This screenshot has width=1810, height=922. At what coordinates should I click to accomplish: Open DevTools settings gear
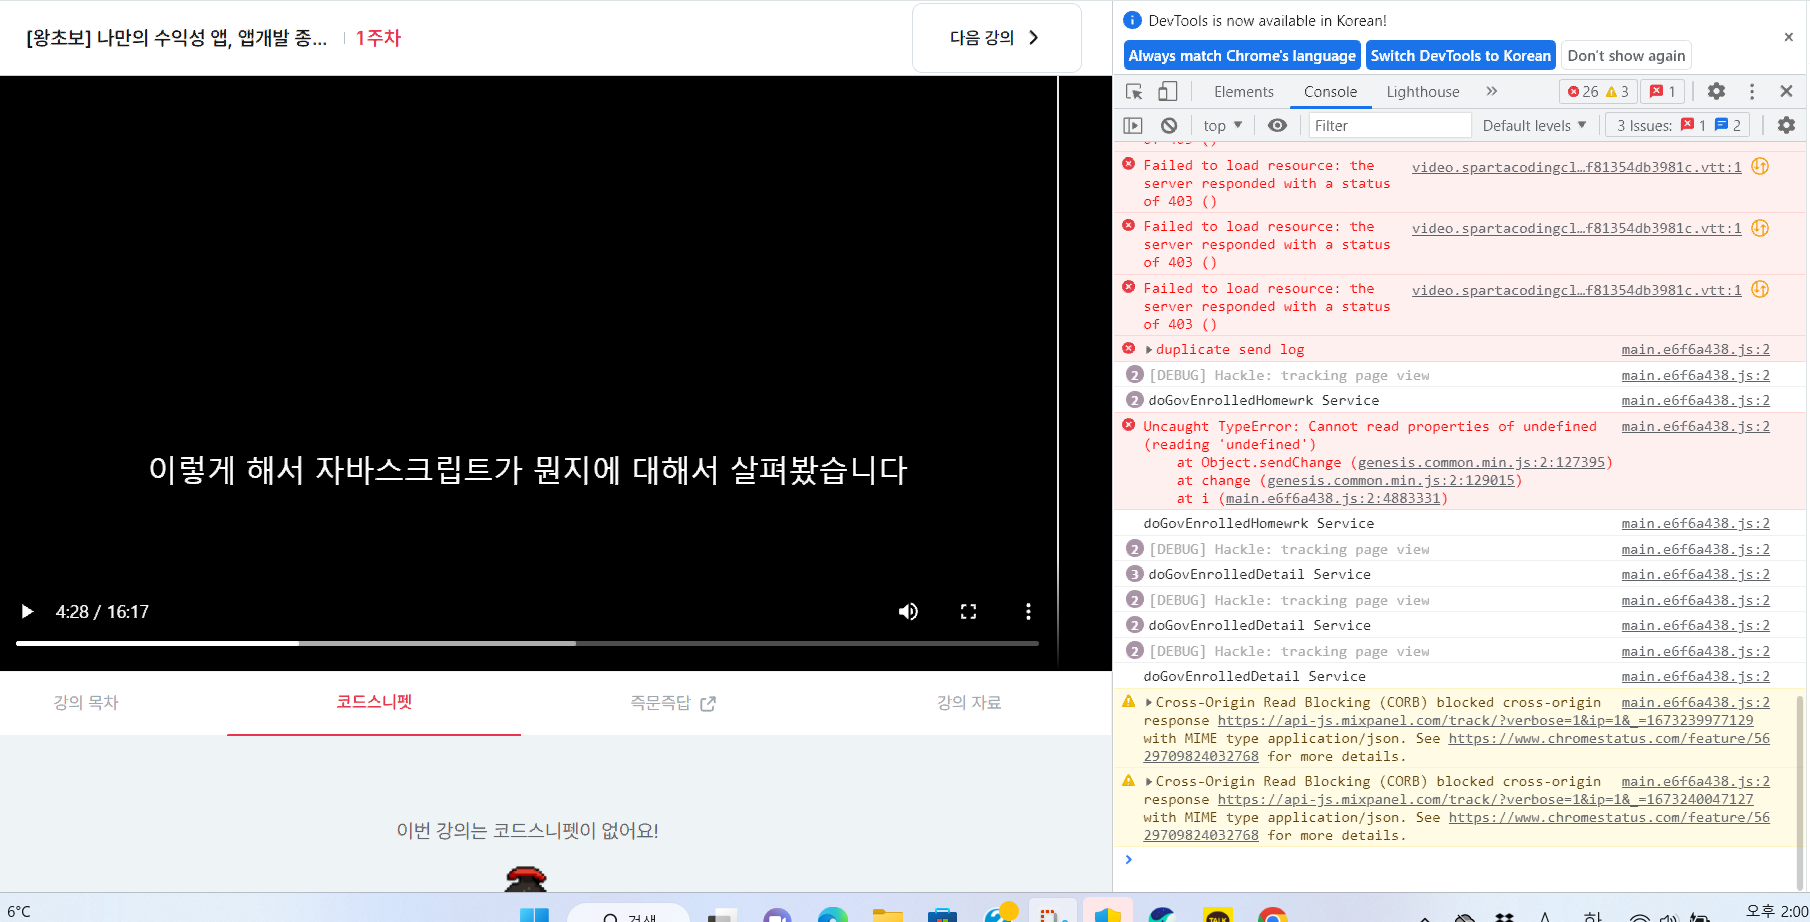point(1716,91)
